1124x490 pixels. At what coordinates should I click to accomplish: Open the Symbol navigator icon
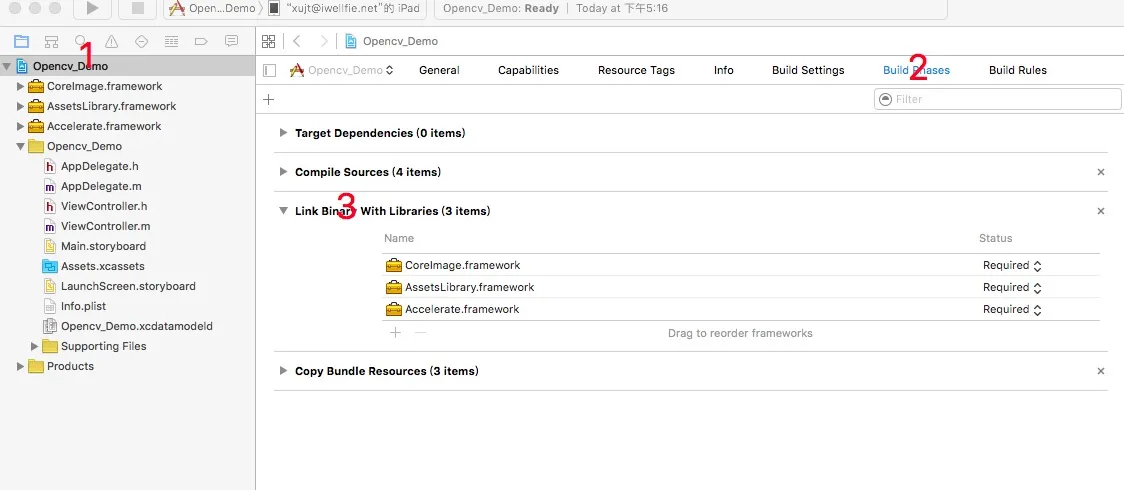[x=51, y=41]
